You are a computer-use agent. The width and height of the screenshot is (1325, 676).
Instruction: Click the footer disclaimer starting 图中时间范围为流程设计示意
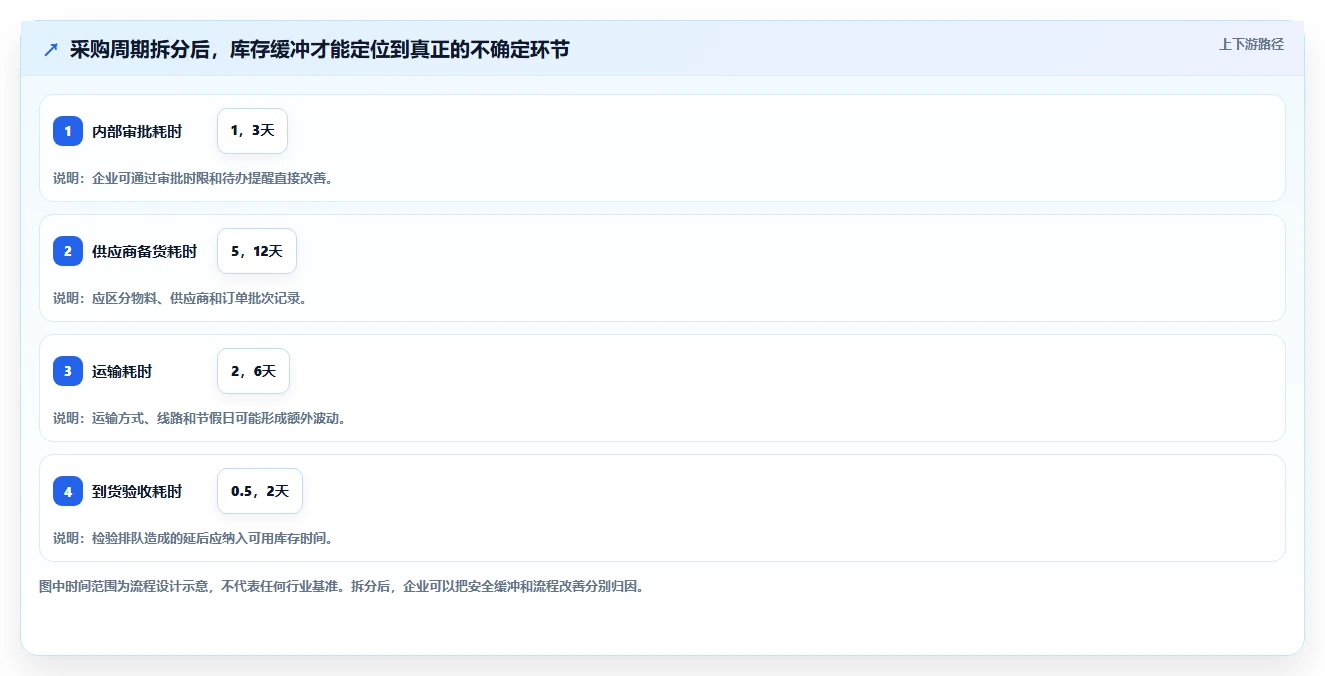point(342,586)
